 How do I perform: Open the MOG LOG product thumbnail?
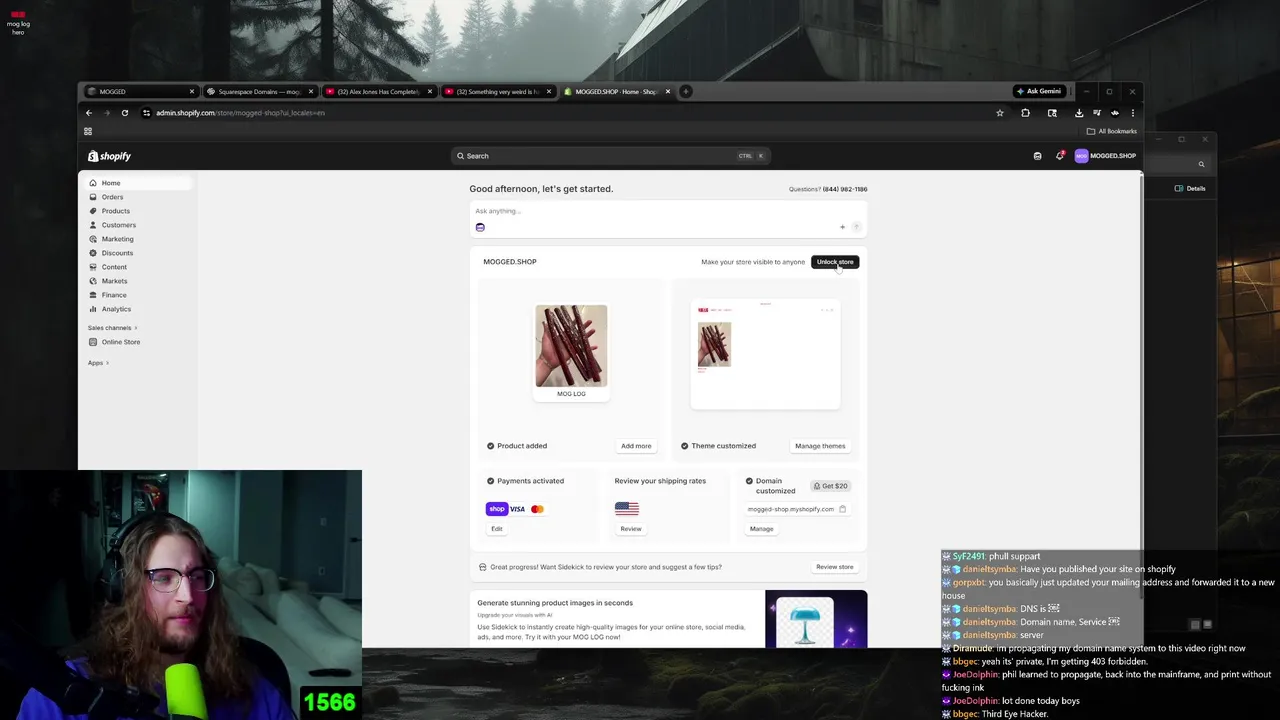pos(571,346)
